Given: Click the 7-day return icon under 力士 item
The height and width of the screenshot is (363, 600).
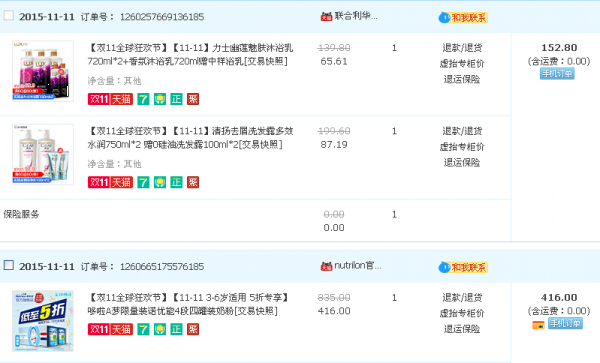Looking at the screenshot, I should click(143, 99).
